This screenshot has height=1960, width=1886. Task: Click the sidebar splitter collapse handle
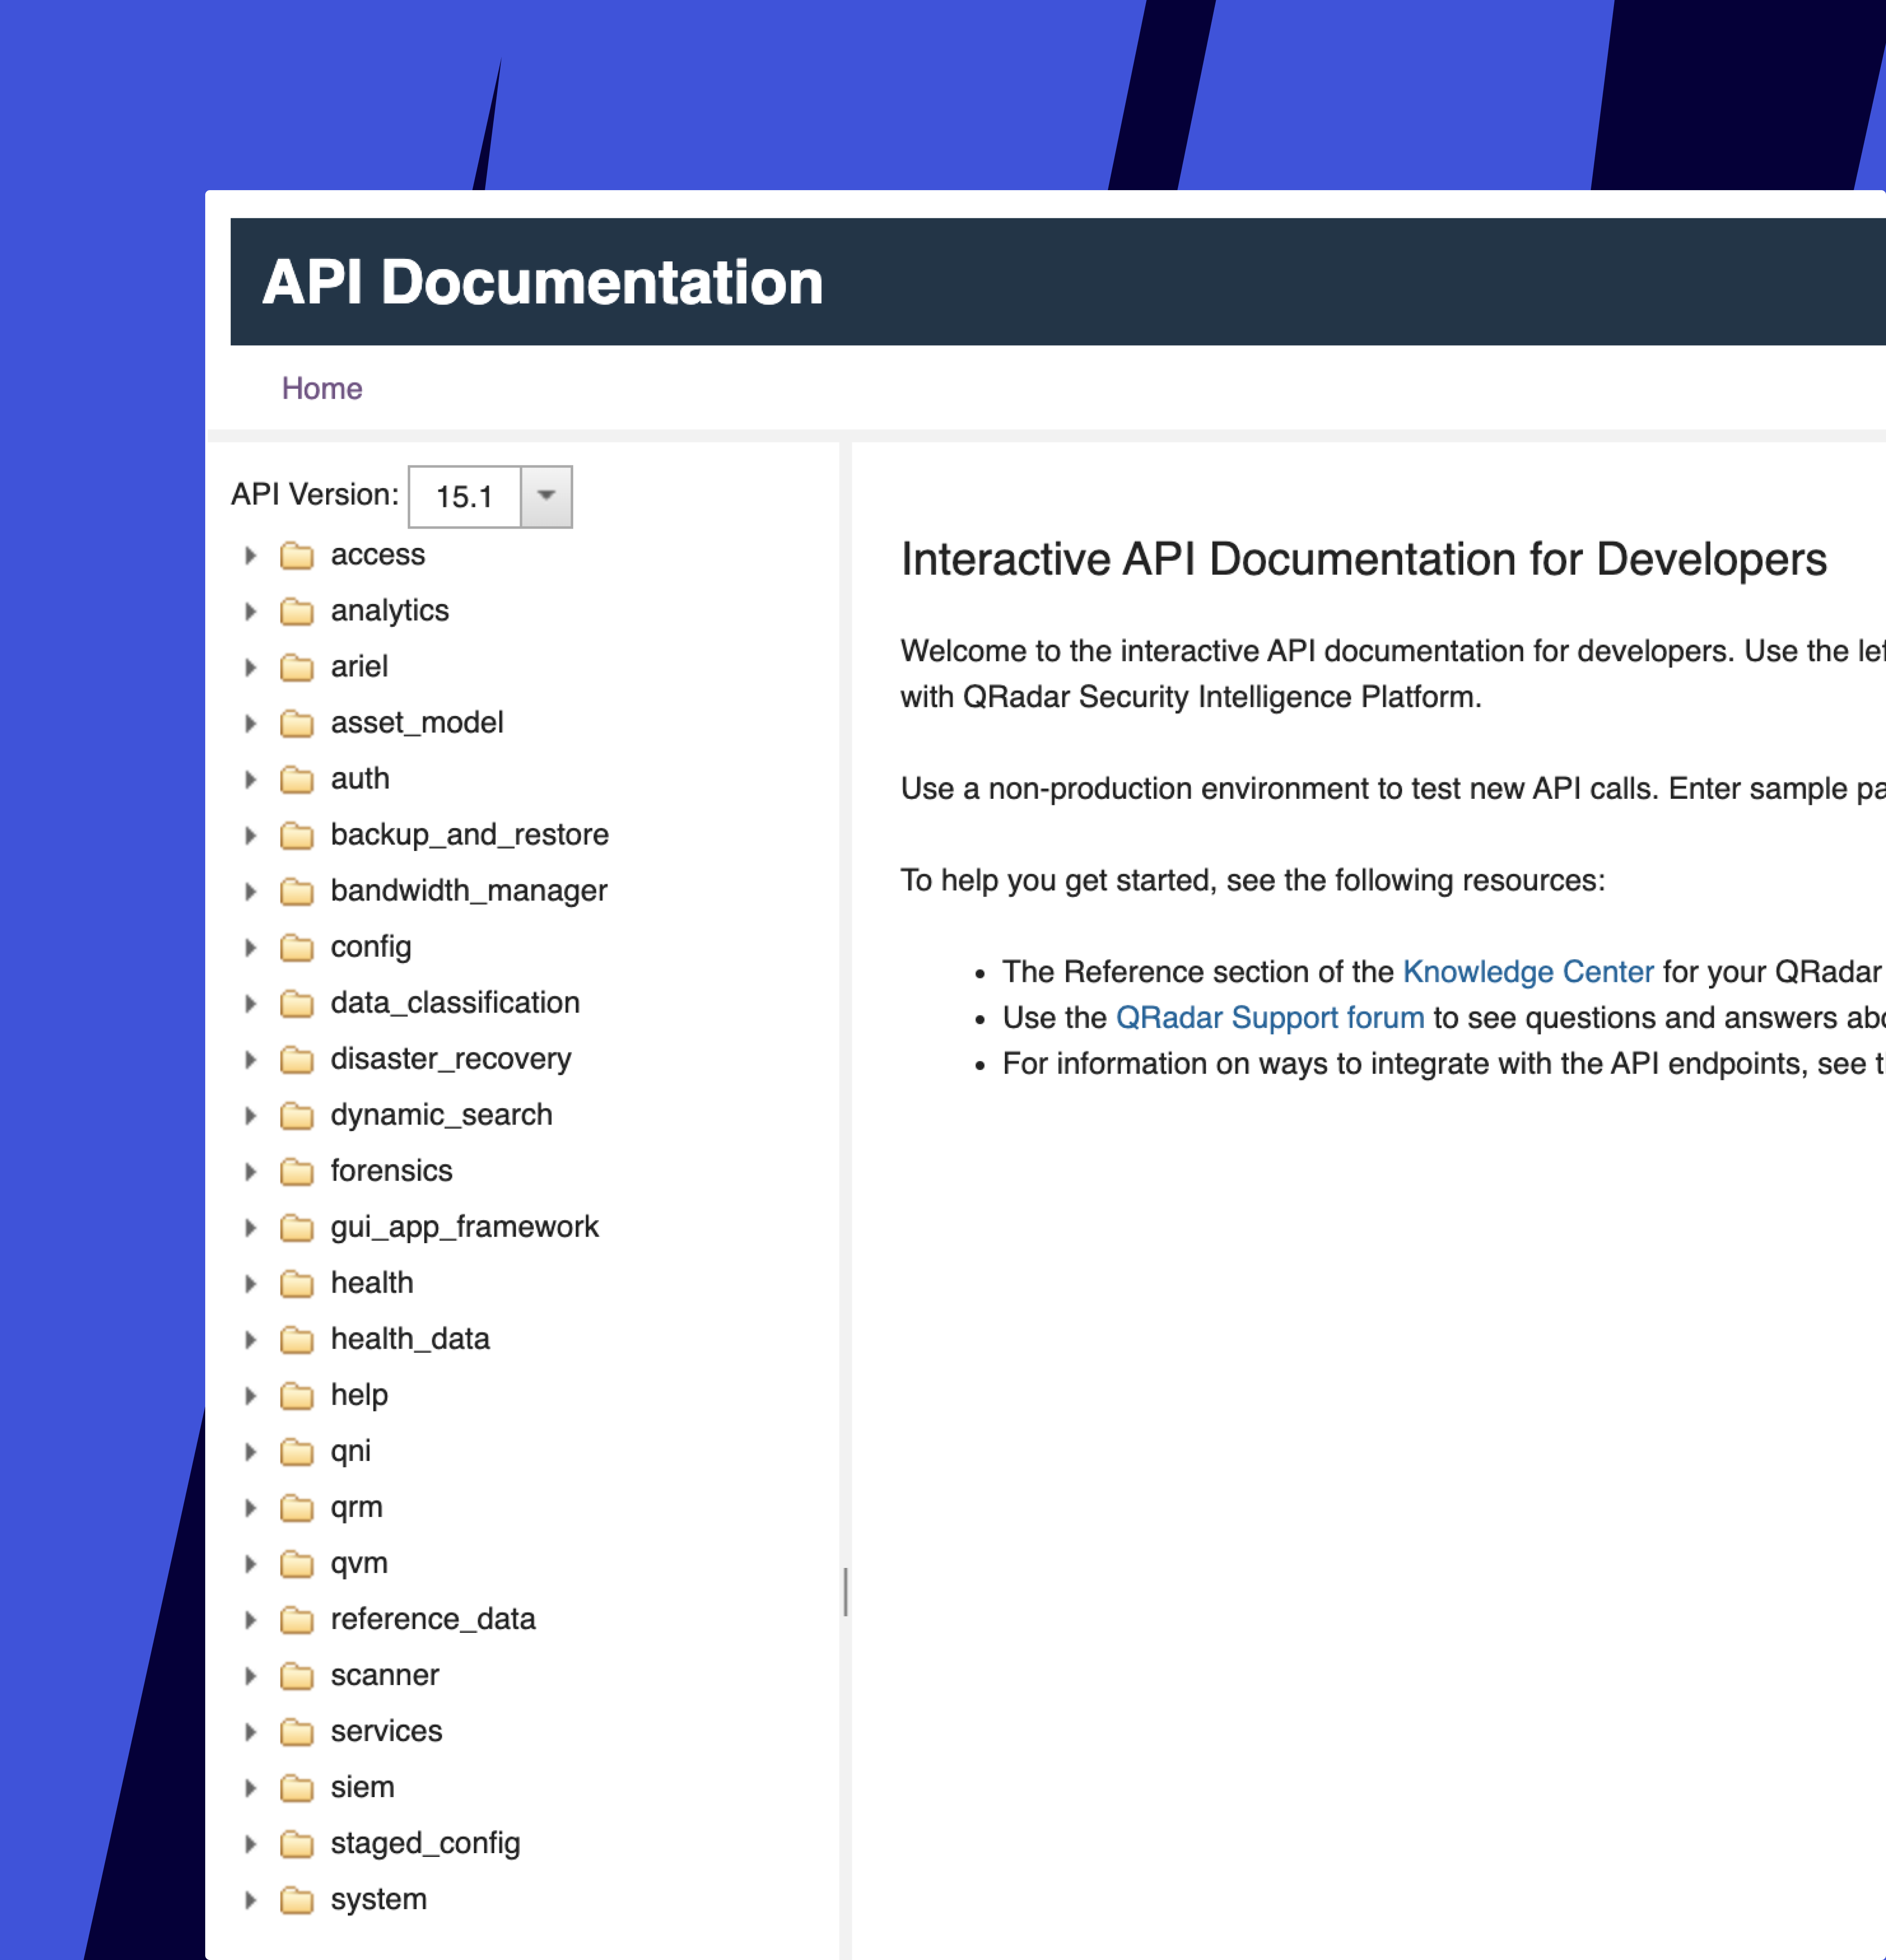tap(846, 1591)
